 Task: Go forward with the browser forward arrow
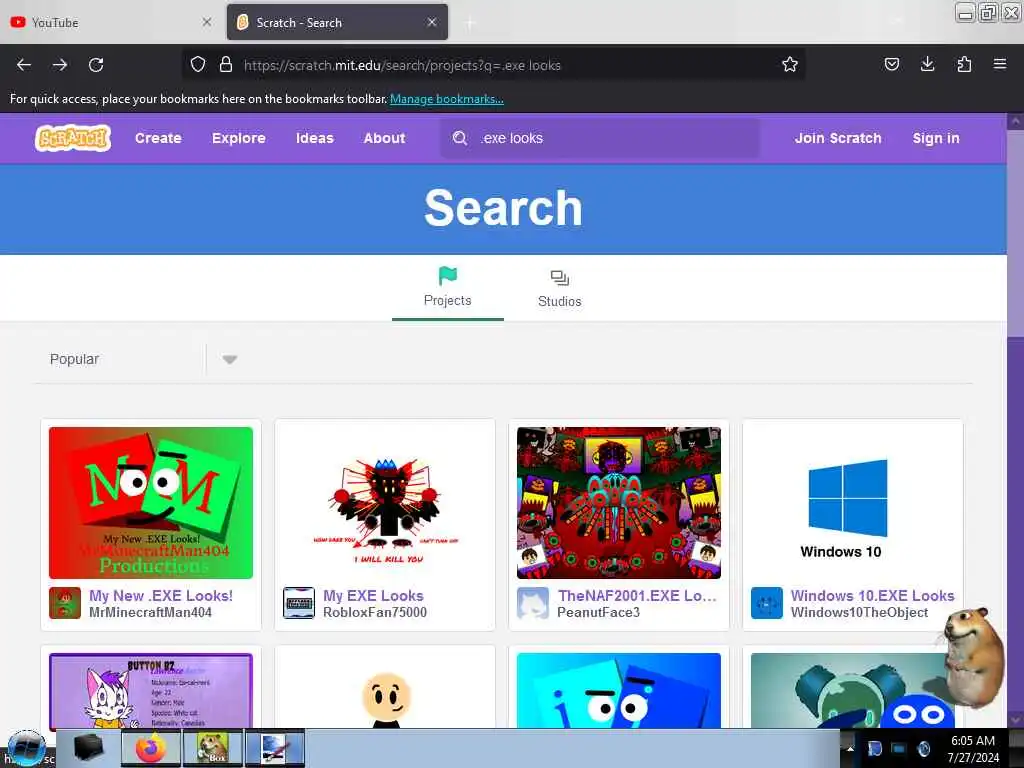tap(60, 65)
